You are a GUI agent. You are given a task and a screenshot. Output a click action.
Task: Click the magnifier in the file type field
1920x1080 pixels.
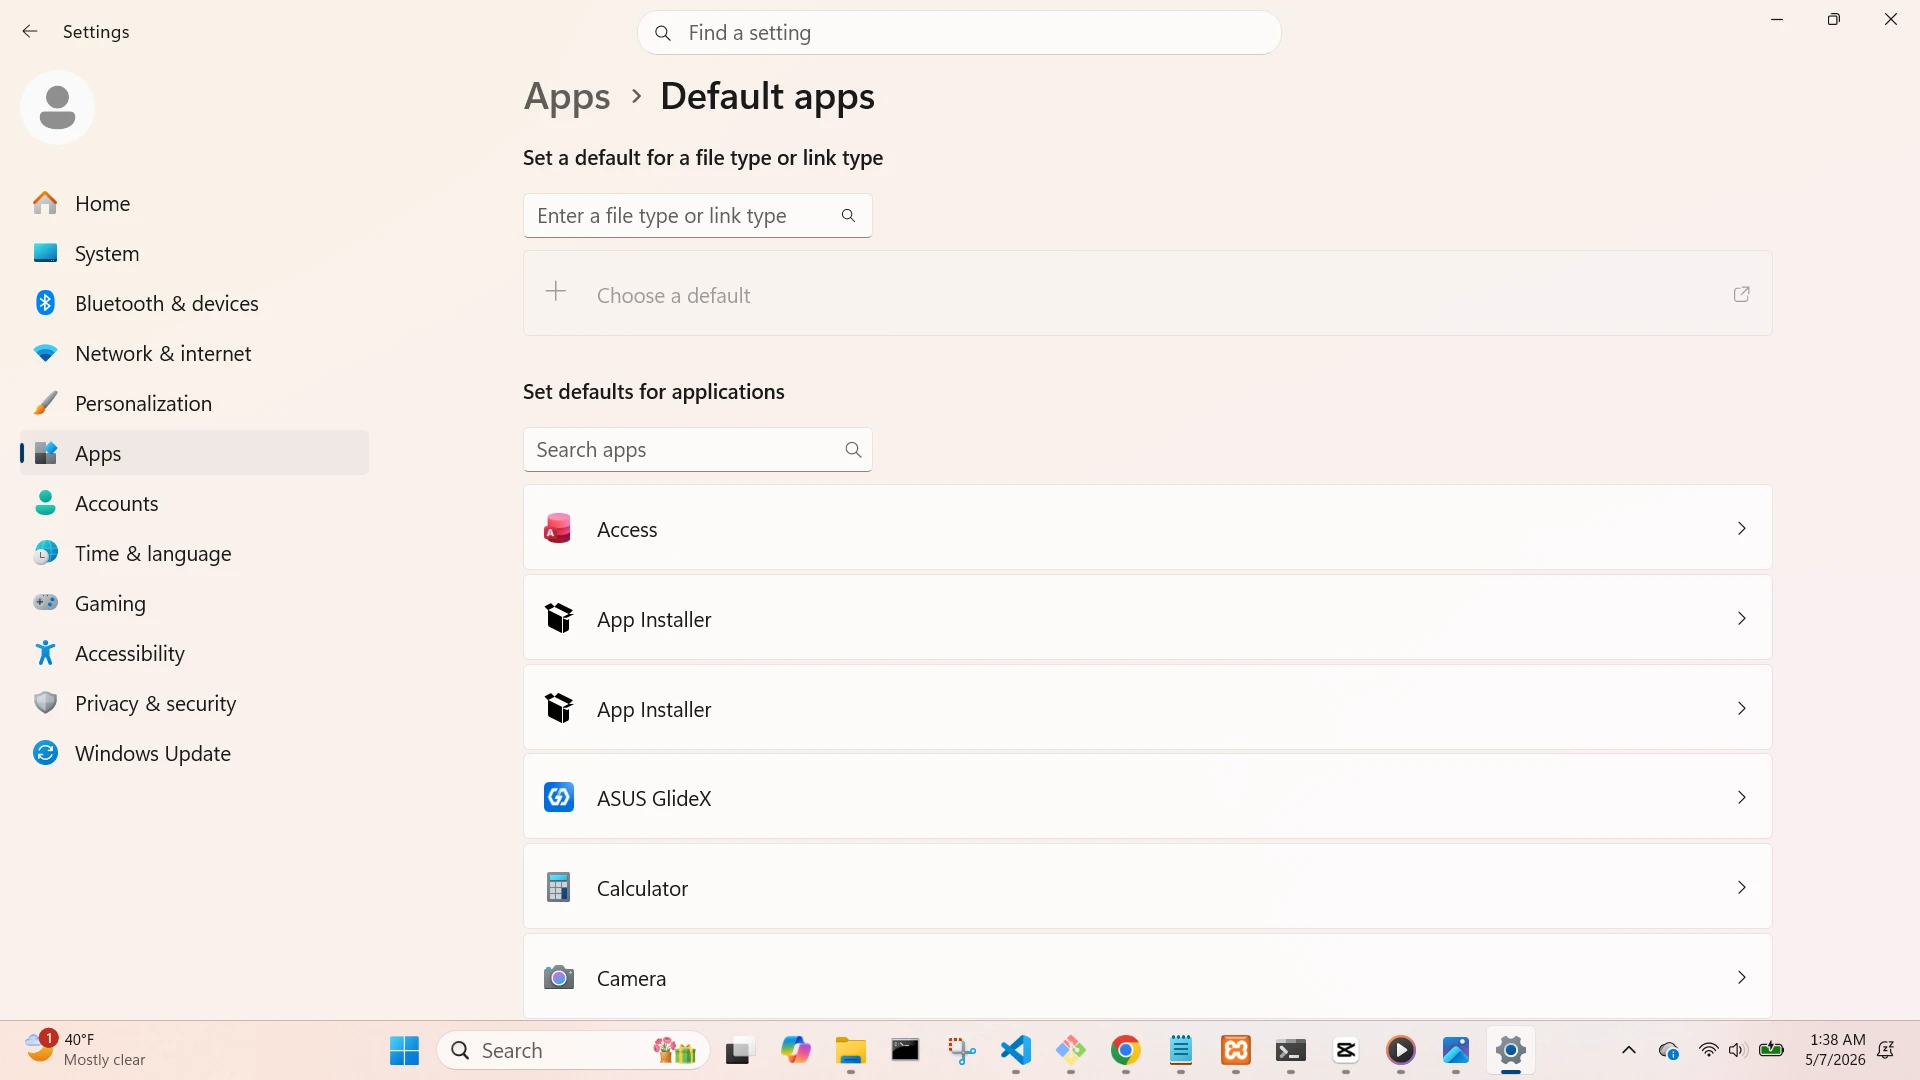pyautogui.click(x=848, y=215)
